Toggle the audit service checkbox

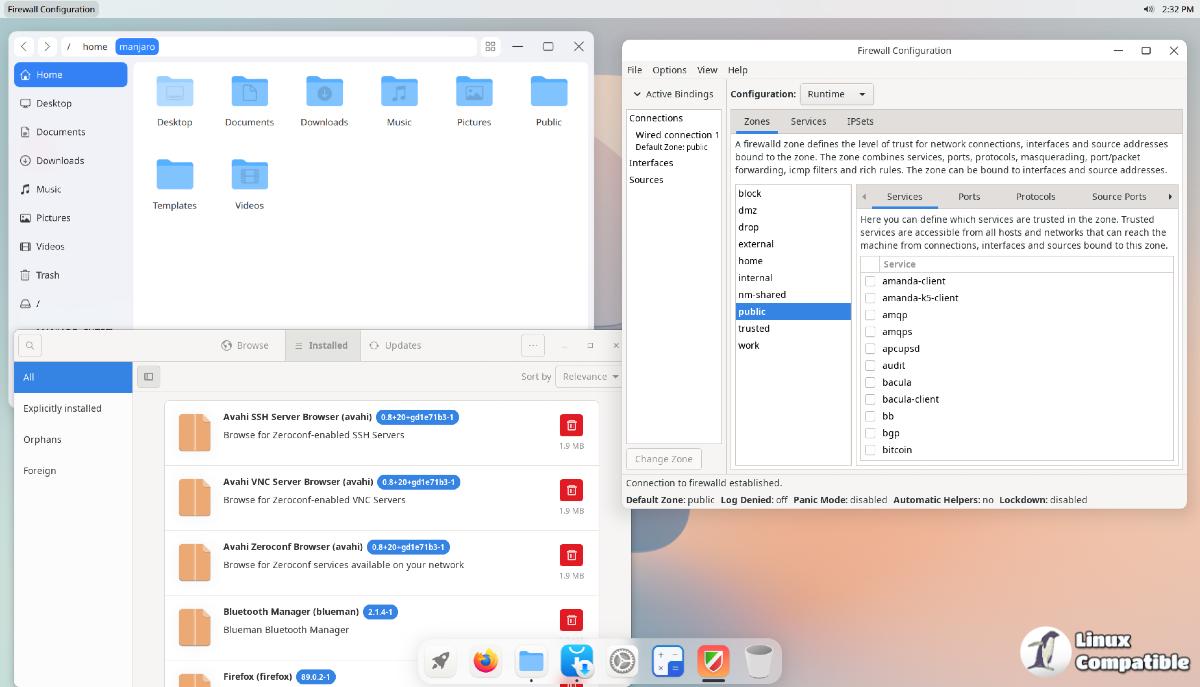(870, 366)
